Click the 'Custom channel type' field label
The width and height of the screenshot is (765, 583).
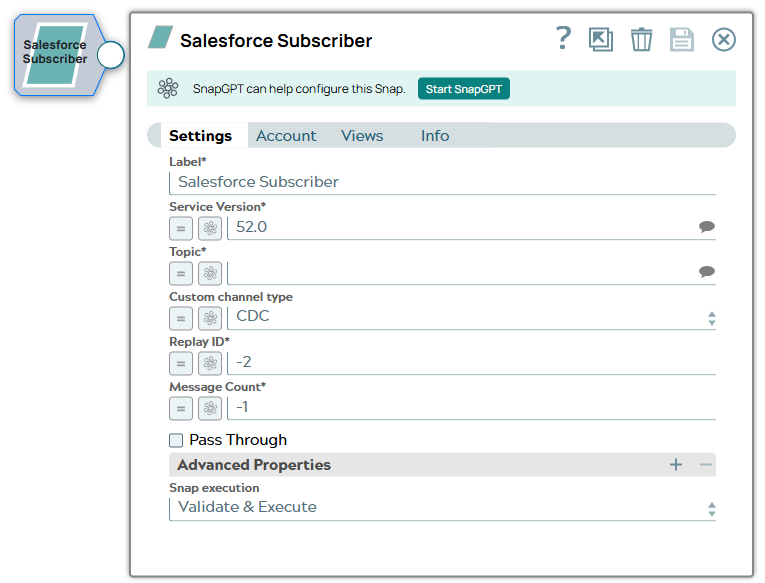point(231,297)
